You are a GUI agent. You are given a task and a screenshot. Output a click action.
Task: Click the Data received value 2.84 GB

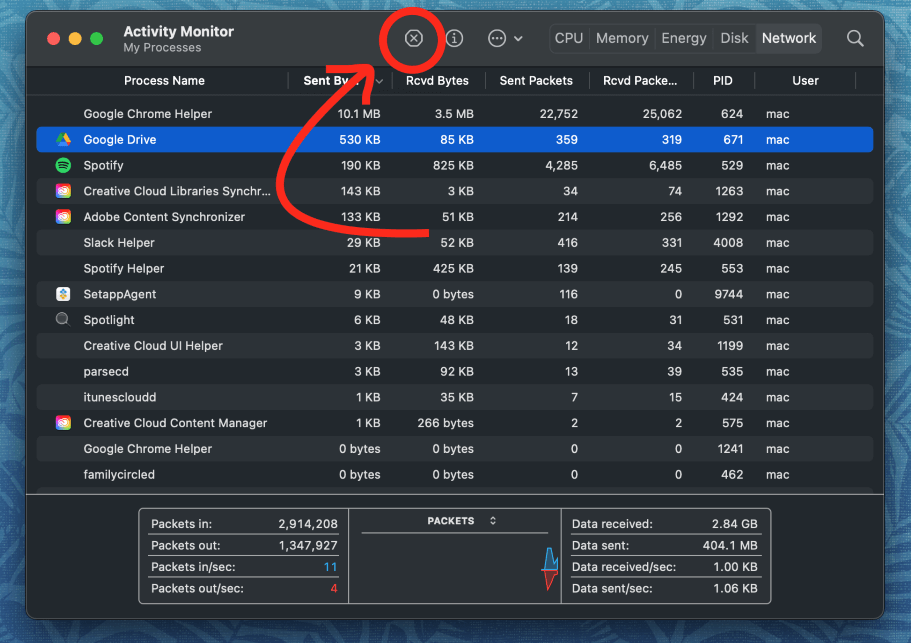pos(734,524)
